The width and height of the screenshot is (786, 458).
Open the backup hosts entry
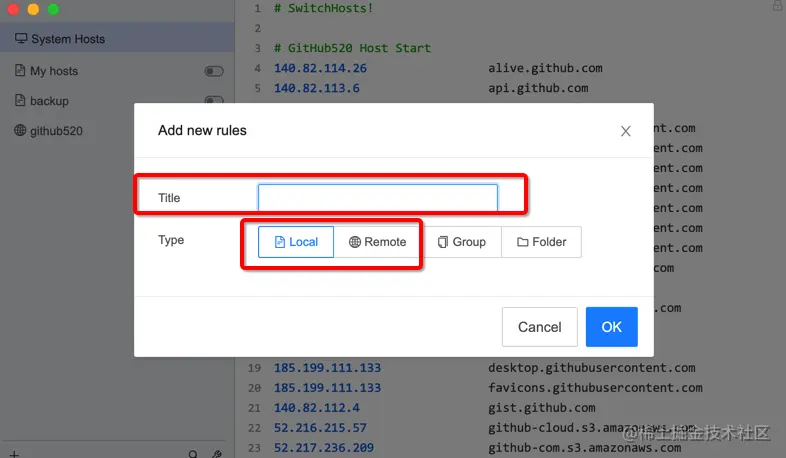click(49, 101)
